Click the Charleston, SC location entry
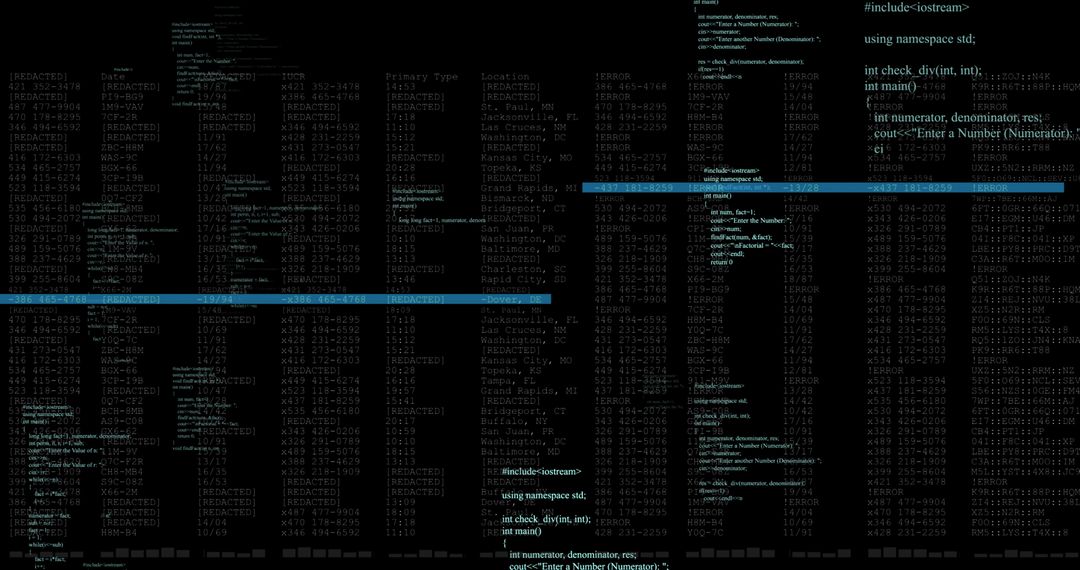The image size is (1080, 570). click(x=523, y=269)
